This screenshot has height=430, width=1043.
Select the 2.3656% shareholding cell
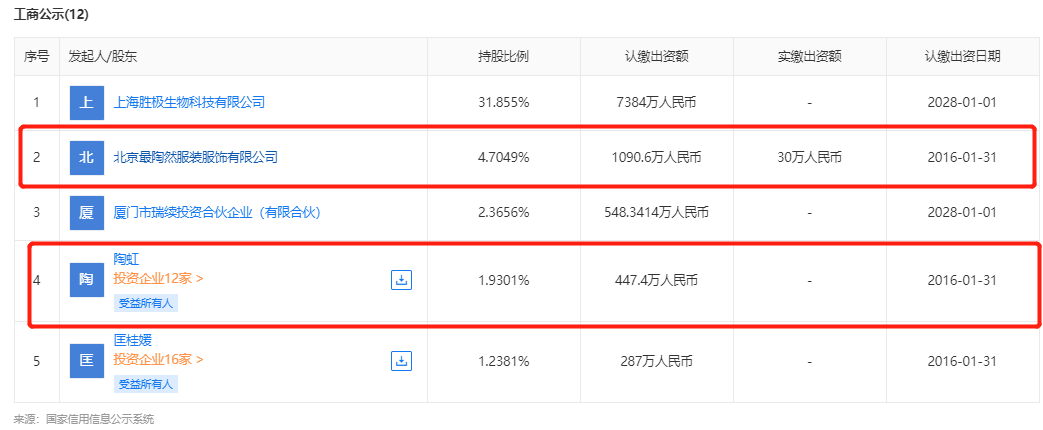point(504,213)
